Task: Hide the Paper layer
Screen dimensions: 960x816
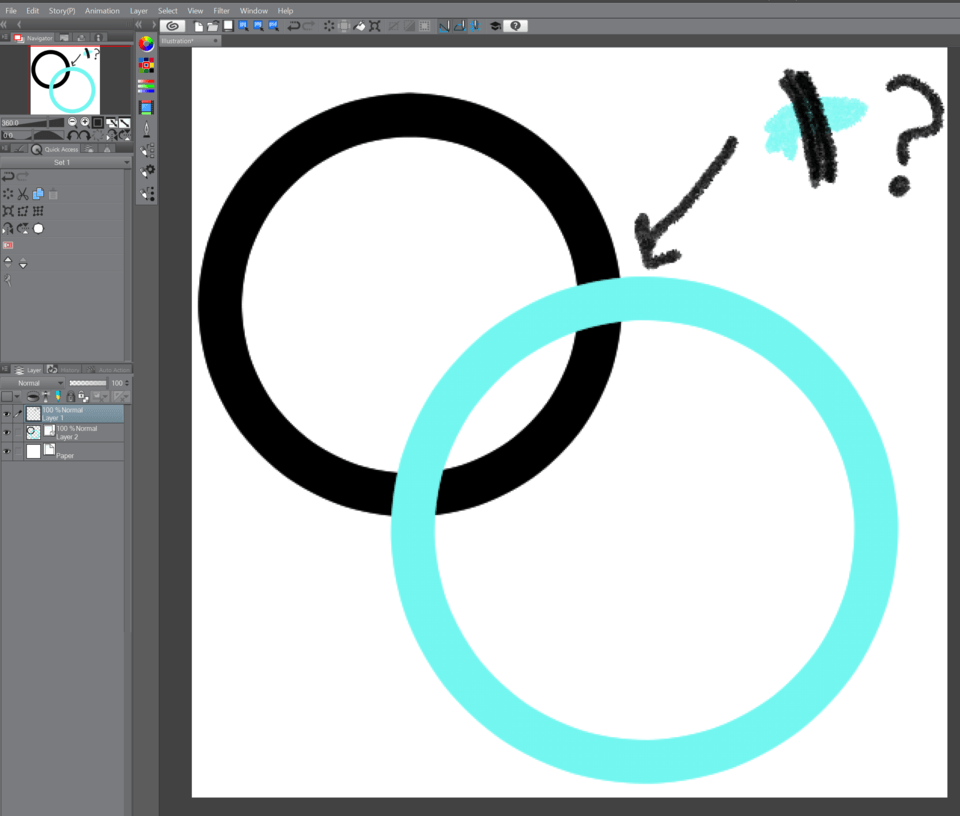Action: [6, 451]
